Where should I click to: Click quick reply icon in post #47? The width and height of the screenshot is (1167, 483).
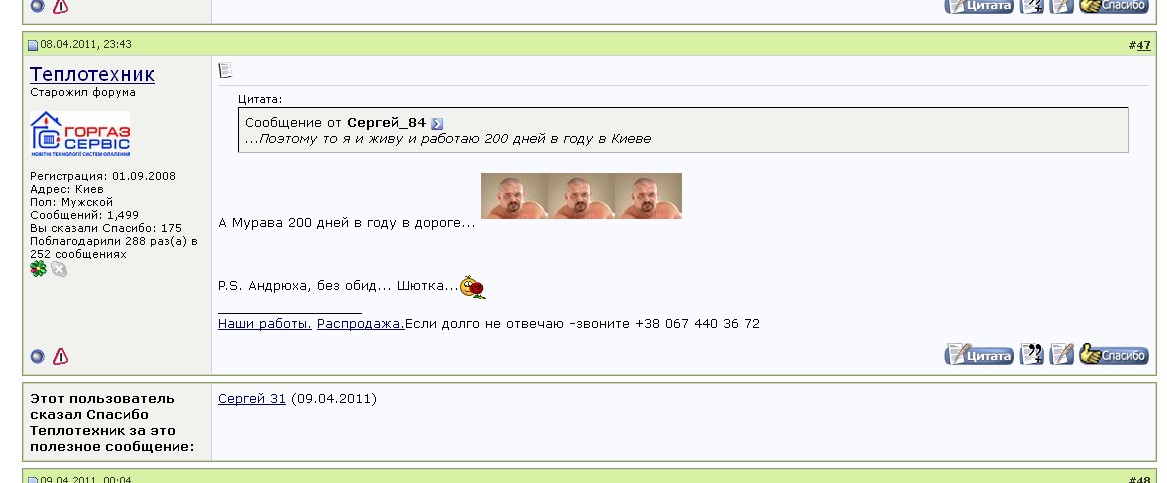click(1061, 354)
